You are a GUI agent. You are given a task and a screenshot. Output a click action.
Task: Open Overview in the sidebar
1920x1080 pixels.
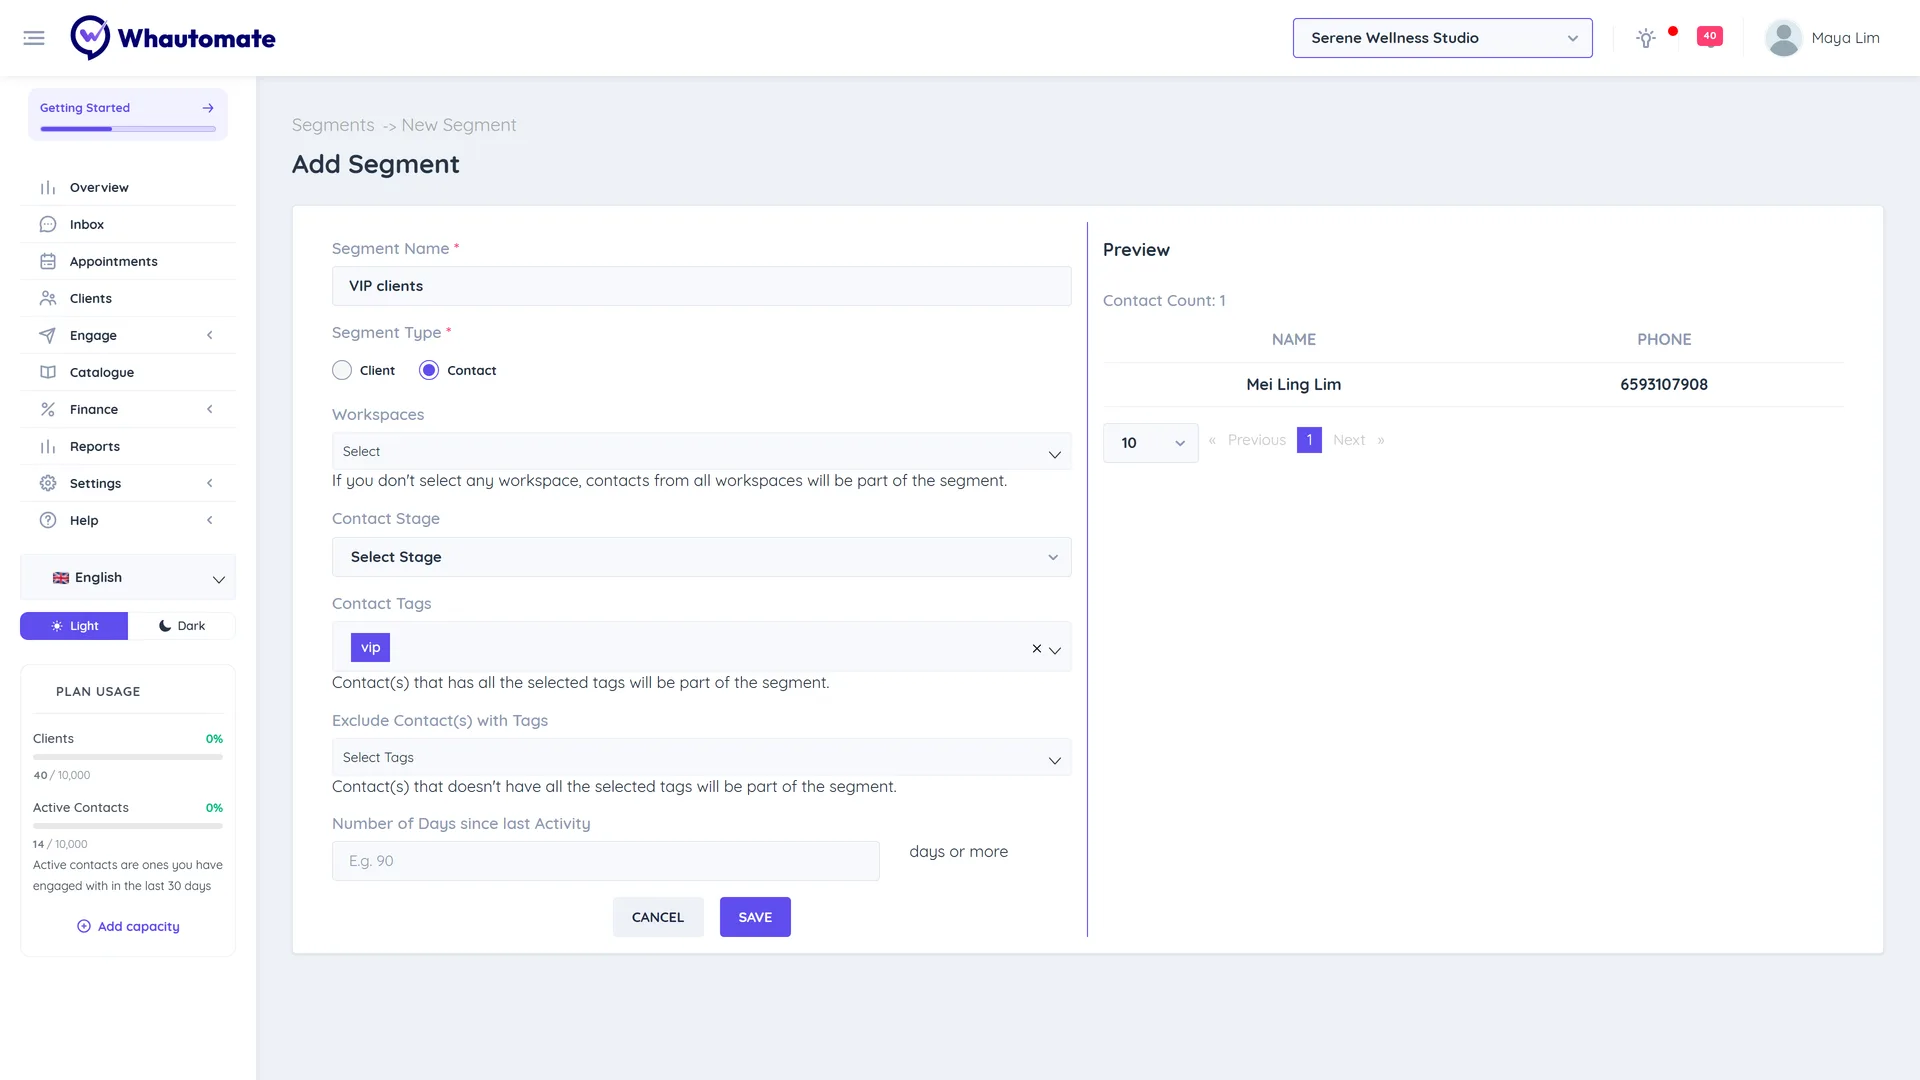[128, 187]
